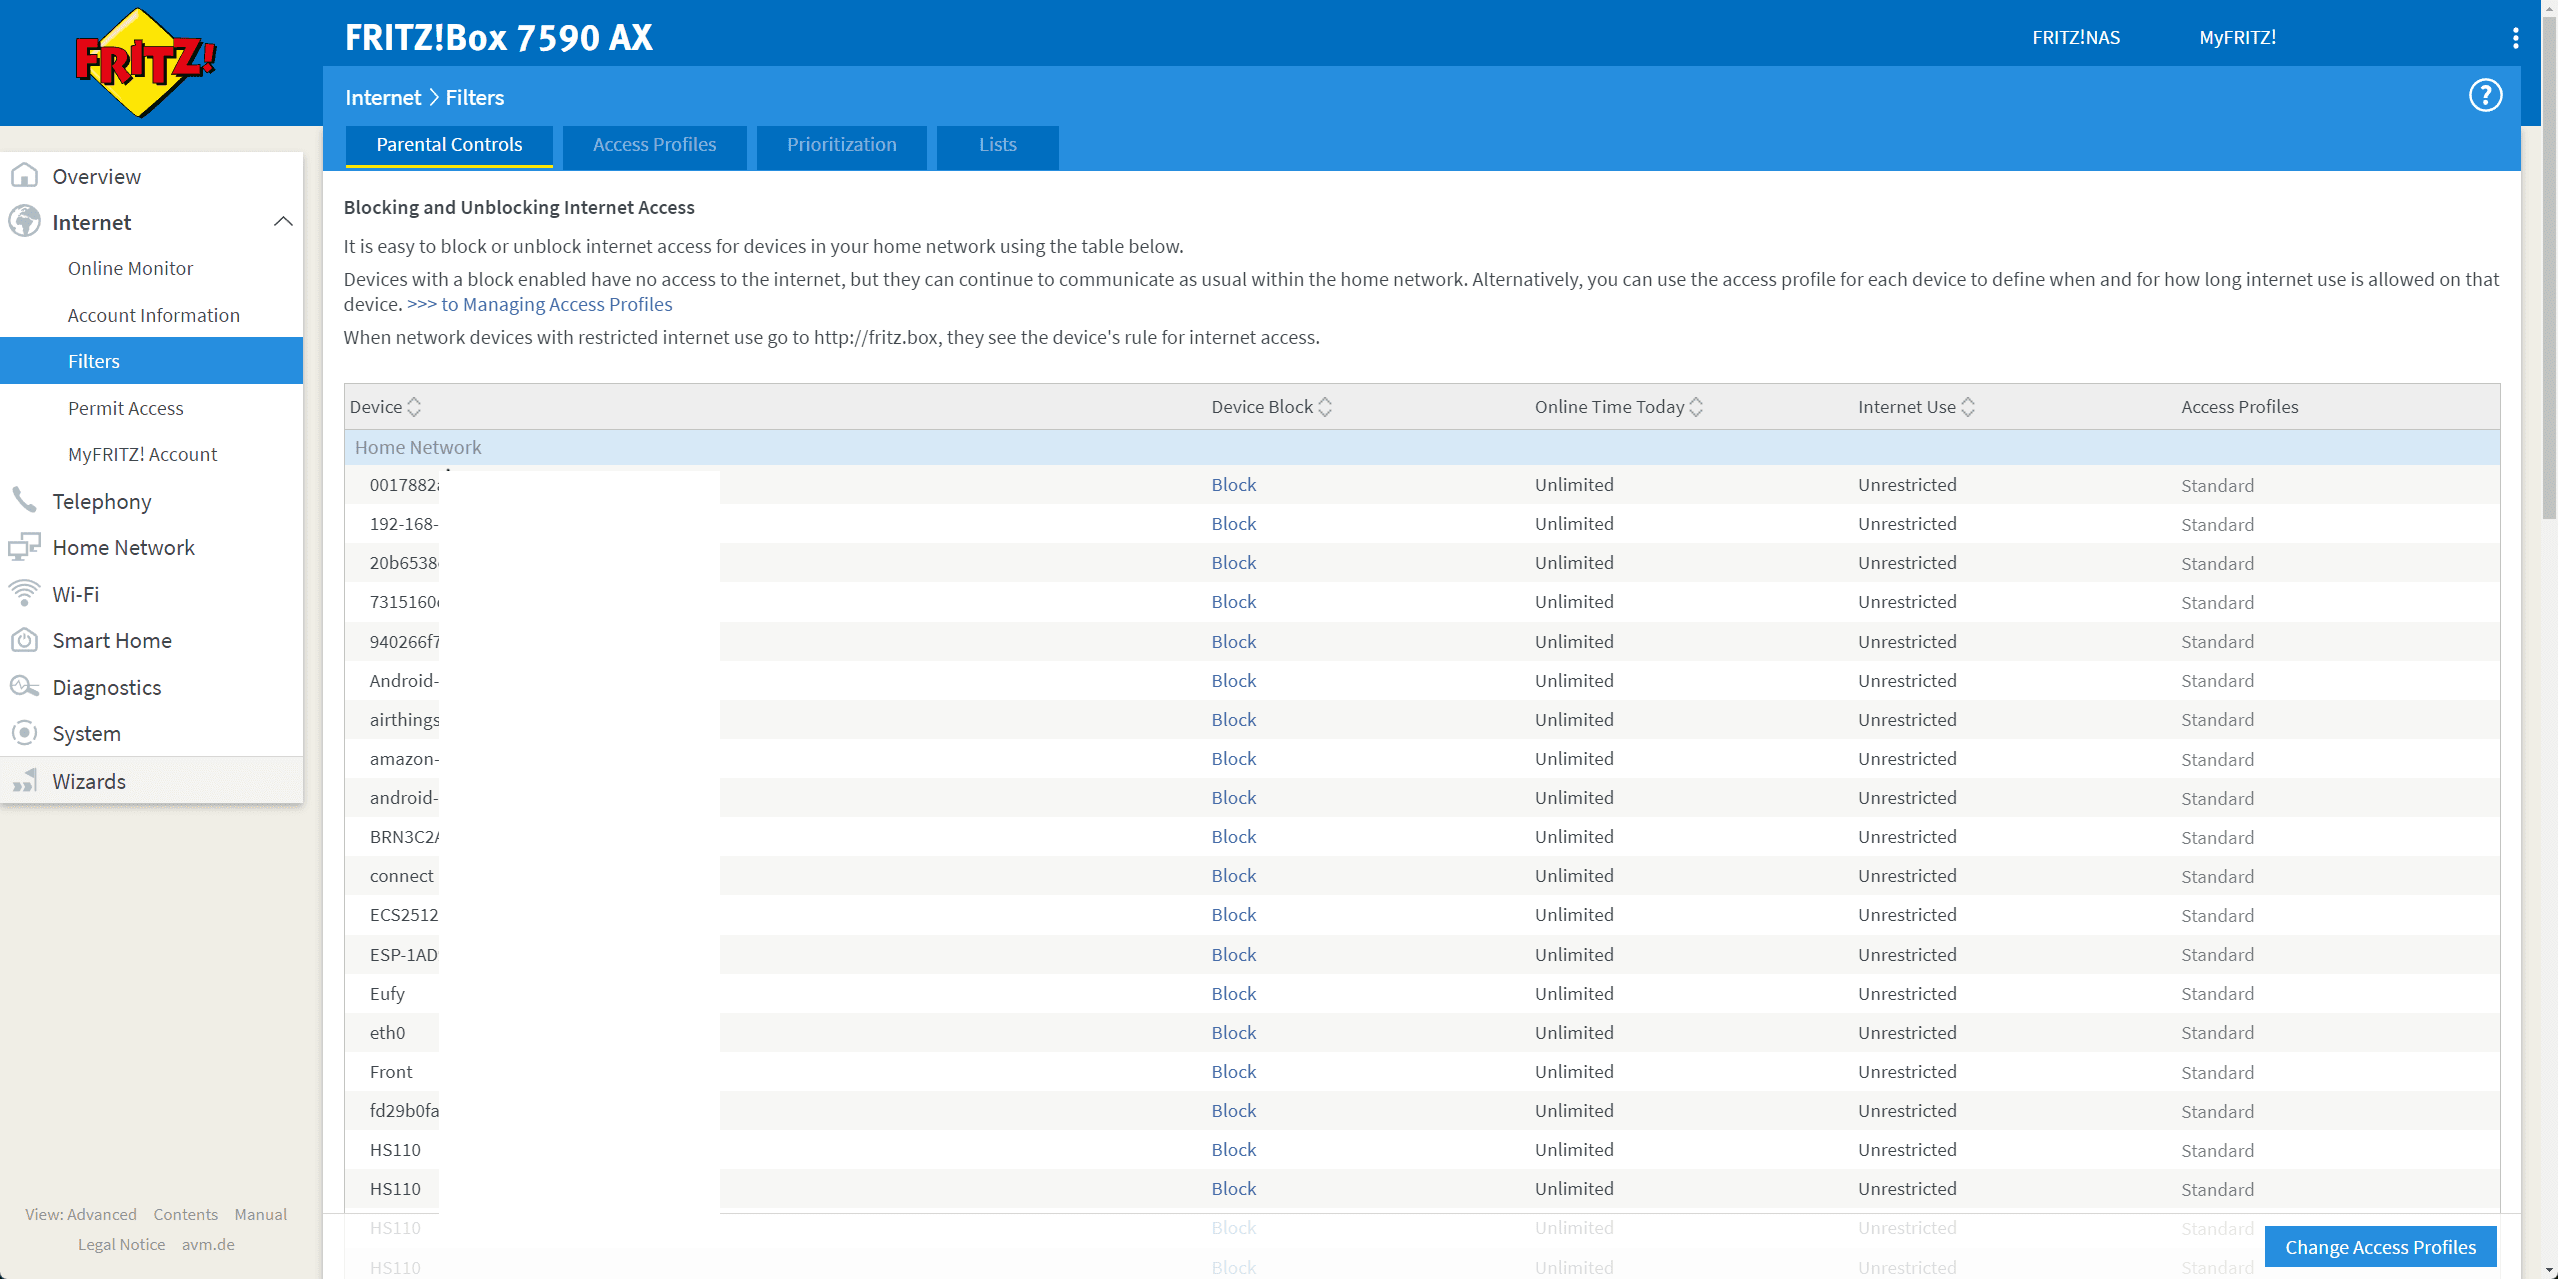This screenshot has width=2558, height=1279.
Task: Click the Smart Home icon
Action: click(24, 640)
